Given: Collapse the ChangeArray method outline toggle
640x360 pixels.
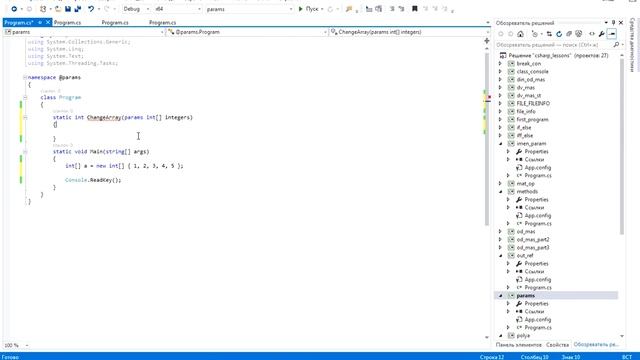Looking at the screenshot, I should (25, 117).
